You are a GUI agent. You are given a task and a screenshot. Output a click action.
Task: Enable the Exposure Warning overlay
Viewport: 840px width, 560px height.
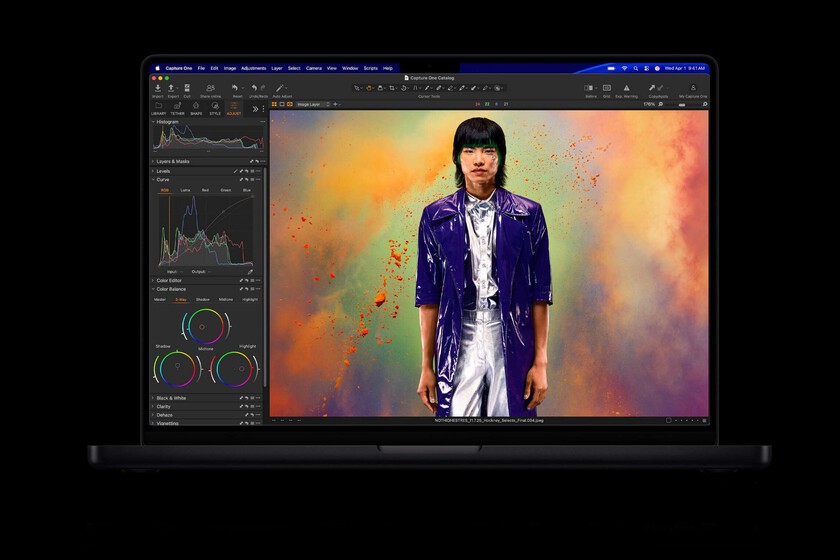click(x=627, y=88)
